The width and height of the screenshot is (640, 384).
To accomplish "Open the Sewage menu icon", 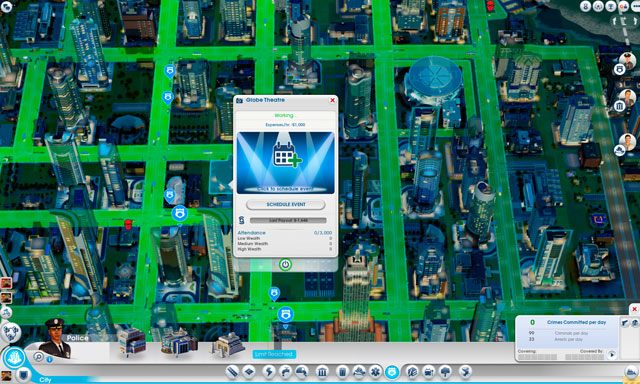I will click(x=302, y=372).
